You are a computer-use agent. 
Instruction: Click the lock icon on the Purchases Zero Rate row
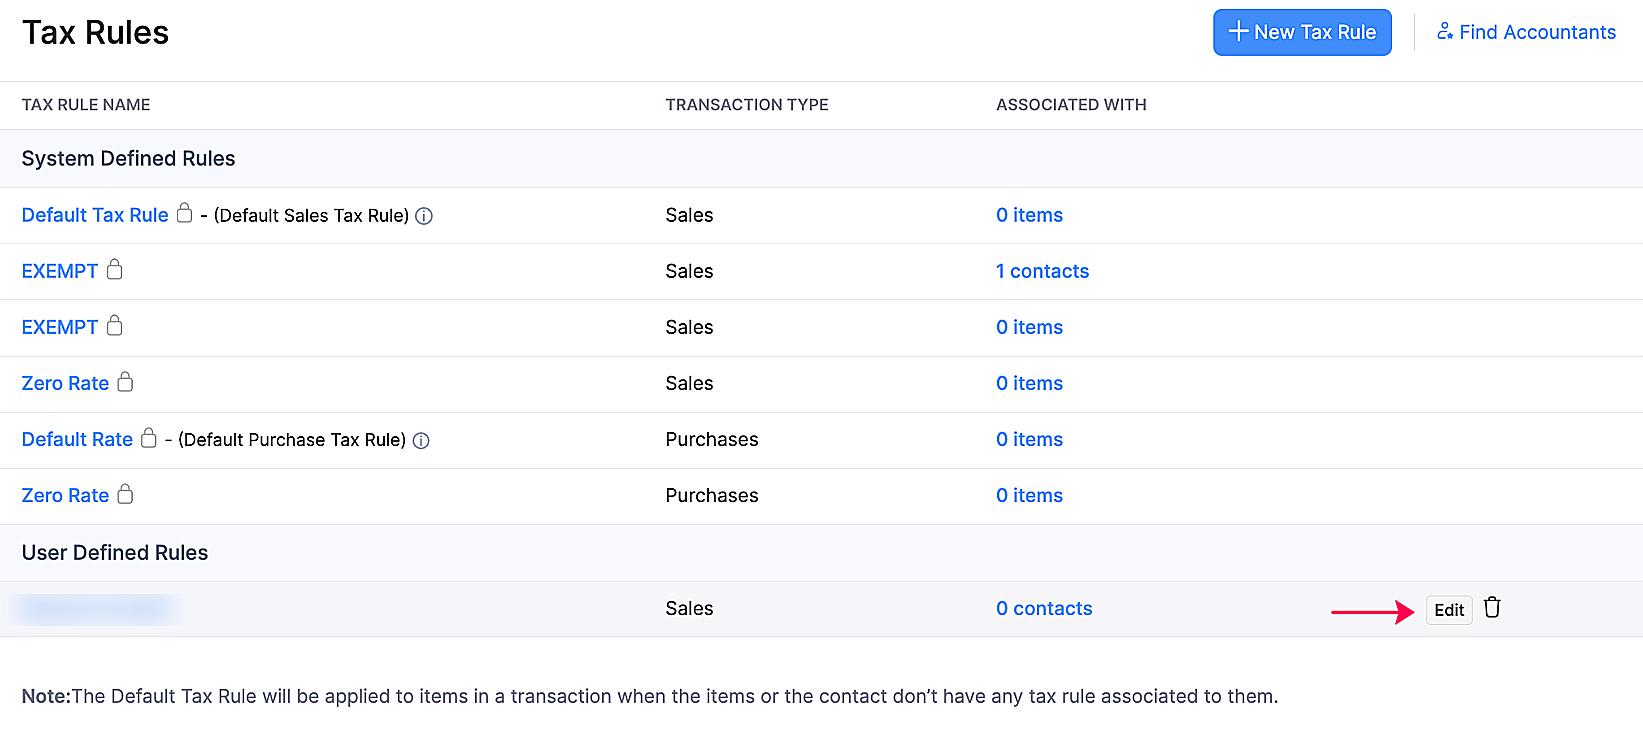tap(125, 494)
